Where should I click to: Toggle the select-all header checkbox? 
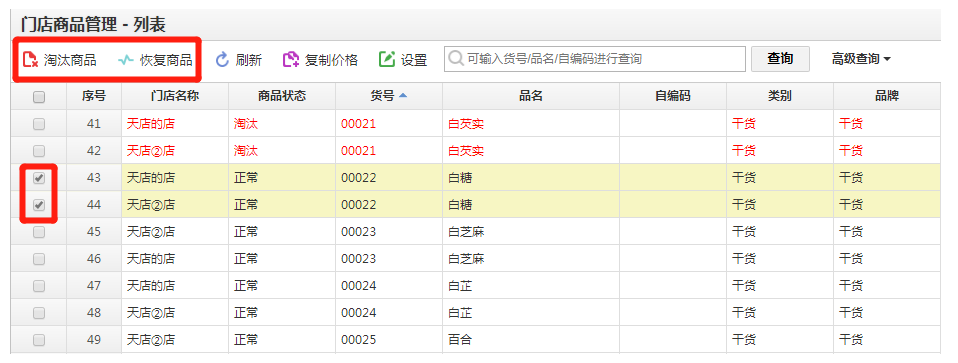coord(38,97)
